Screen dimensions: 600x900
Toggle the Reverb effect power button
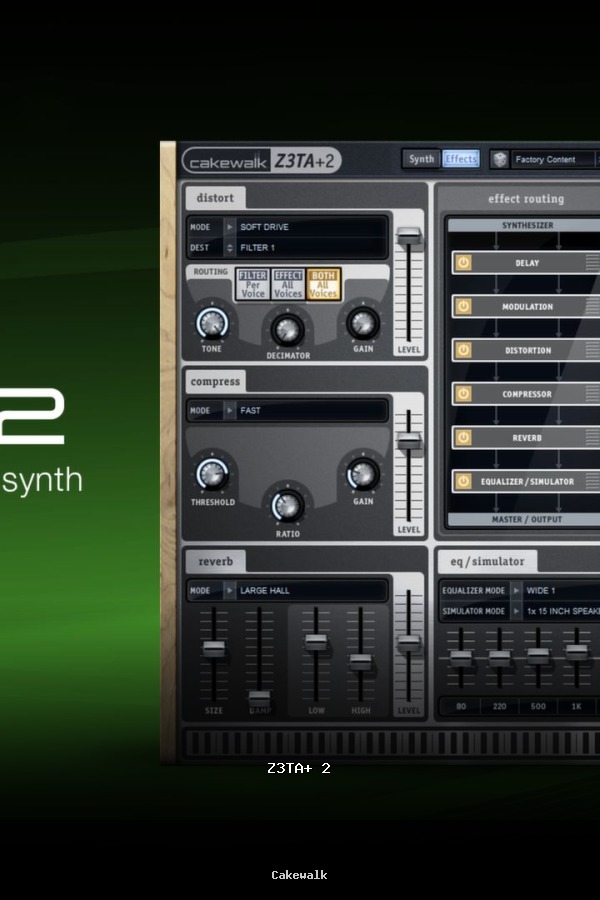pos(463,437)
